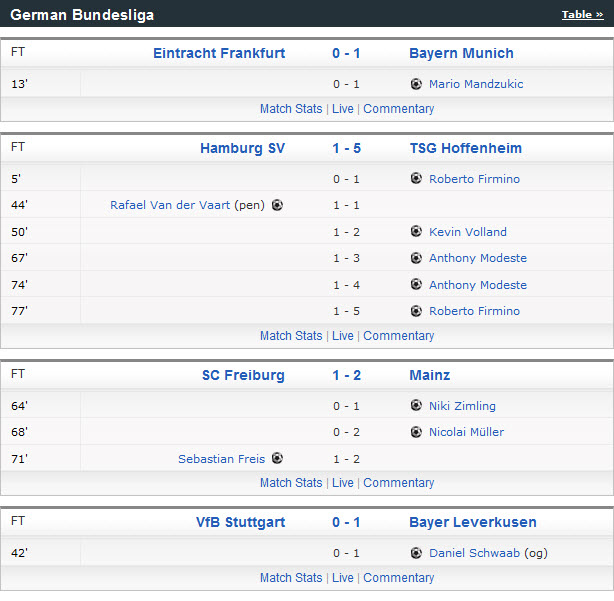
Task: Click the ball icon beside Niki Zimling
Action: 416,405
